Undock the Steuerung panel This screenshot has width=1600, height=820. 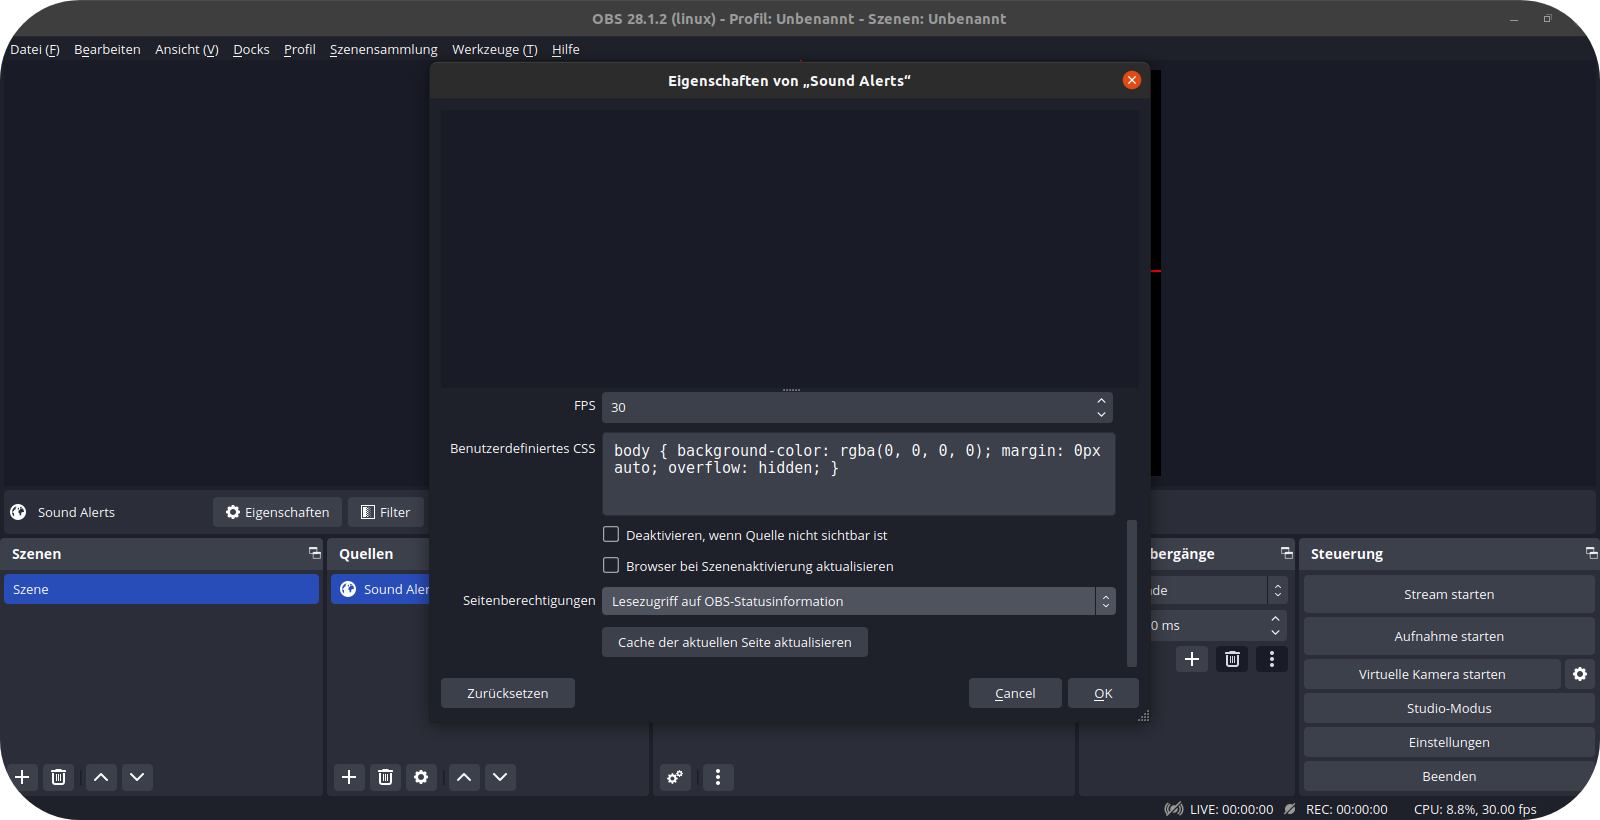[1591, 553]
